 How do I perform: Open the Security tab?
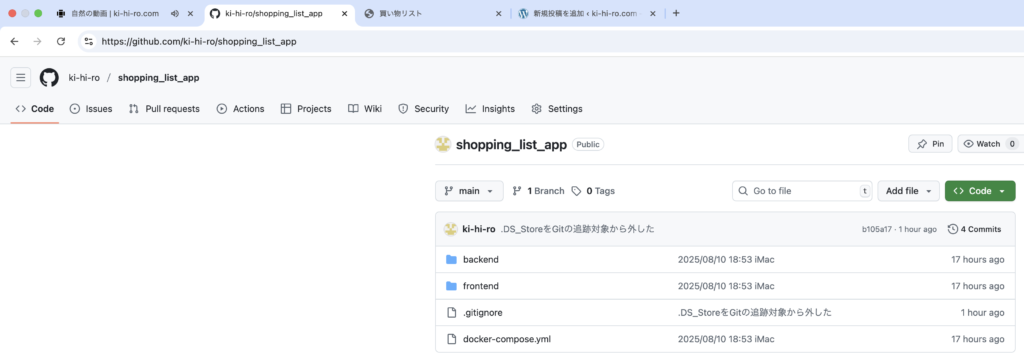click(x=423, y=109)
